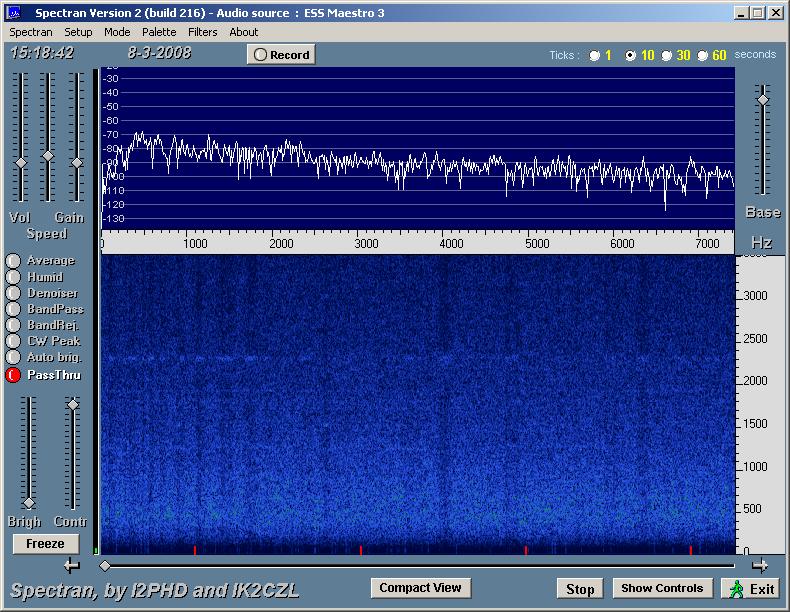The width and height of the screenshot is (790, 612).
Task: Enable the CW Peak option
Action: [x=13, y=341]
